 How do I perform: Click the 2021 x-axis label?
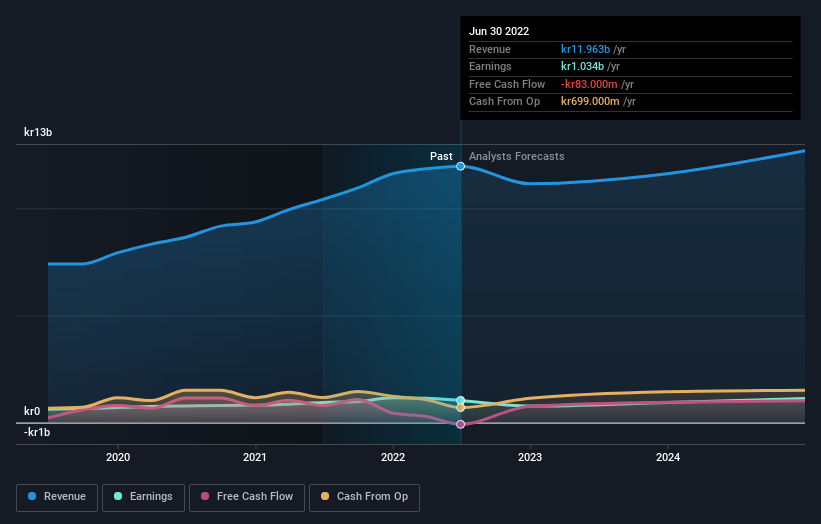click(254, 457)
